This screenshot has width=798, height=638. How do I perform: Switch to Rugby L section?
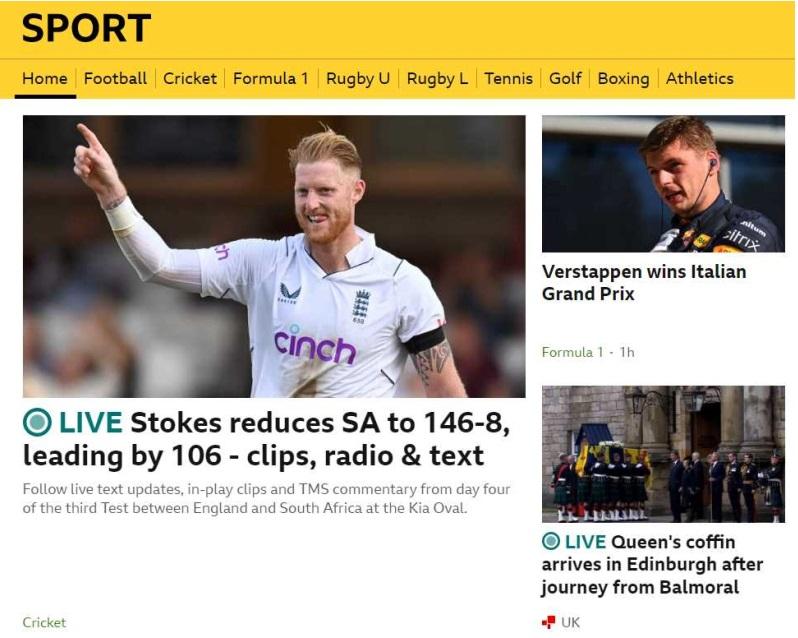(x=437, y=78)
